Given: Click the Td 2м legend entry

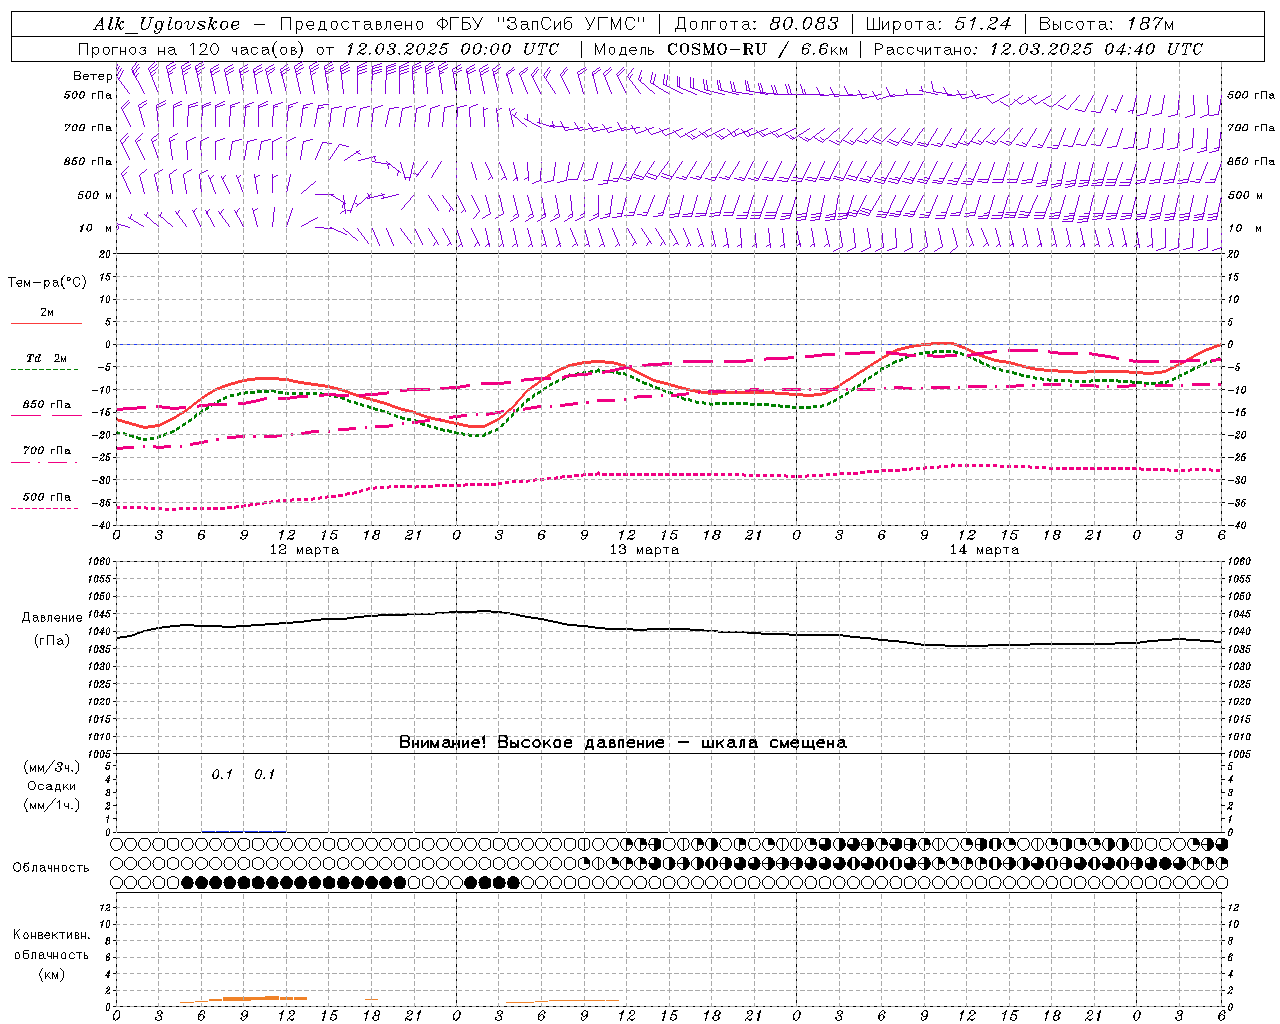Looking at the screenshot, I should tap(46, 358).
